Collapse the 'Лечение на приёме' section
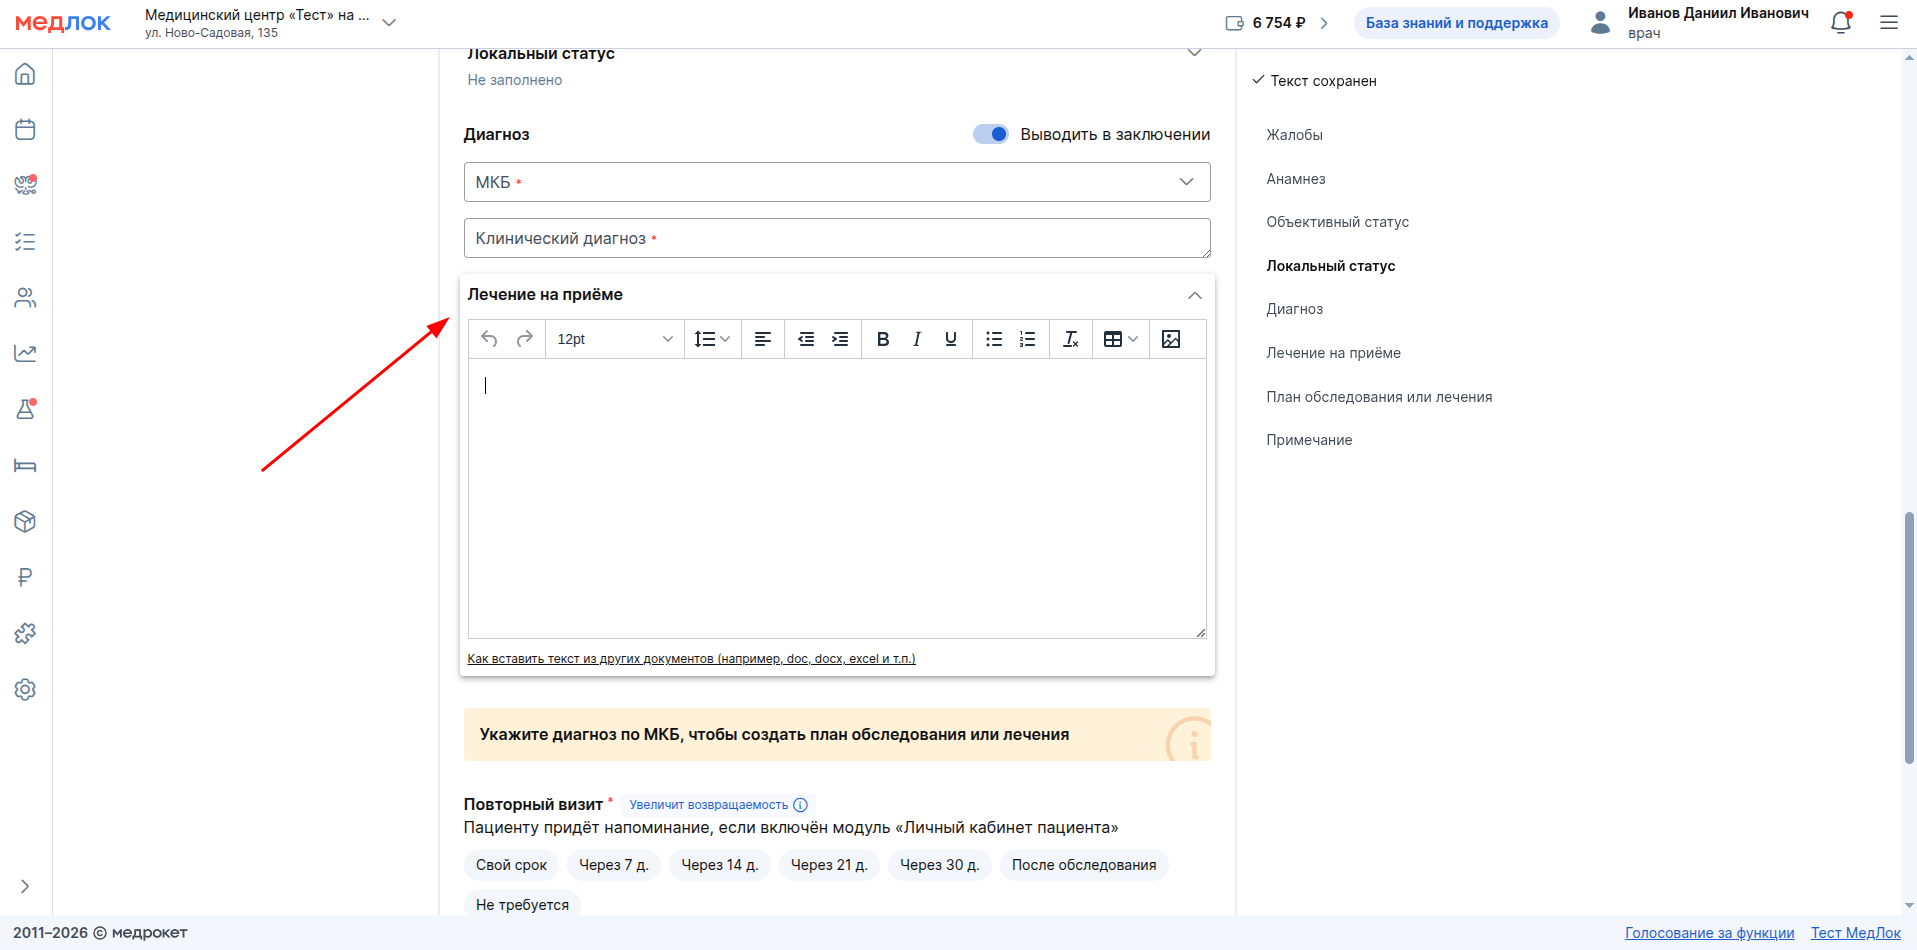Screen dimensions: 1917x950 1194,295
